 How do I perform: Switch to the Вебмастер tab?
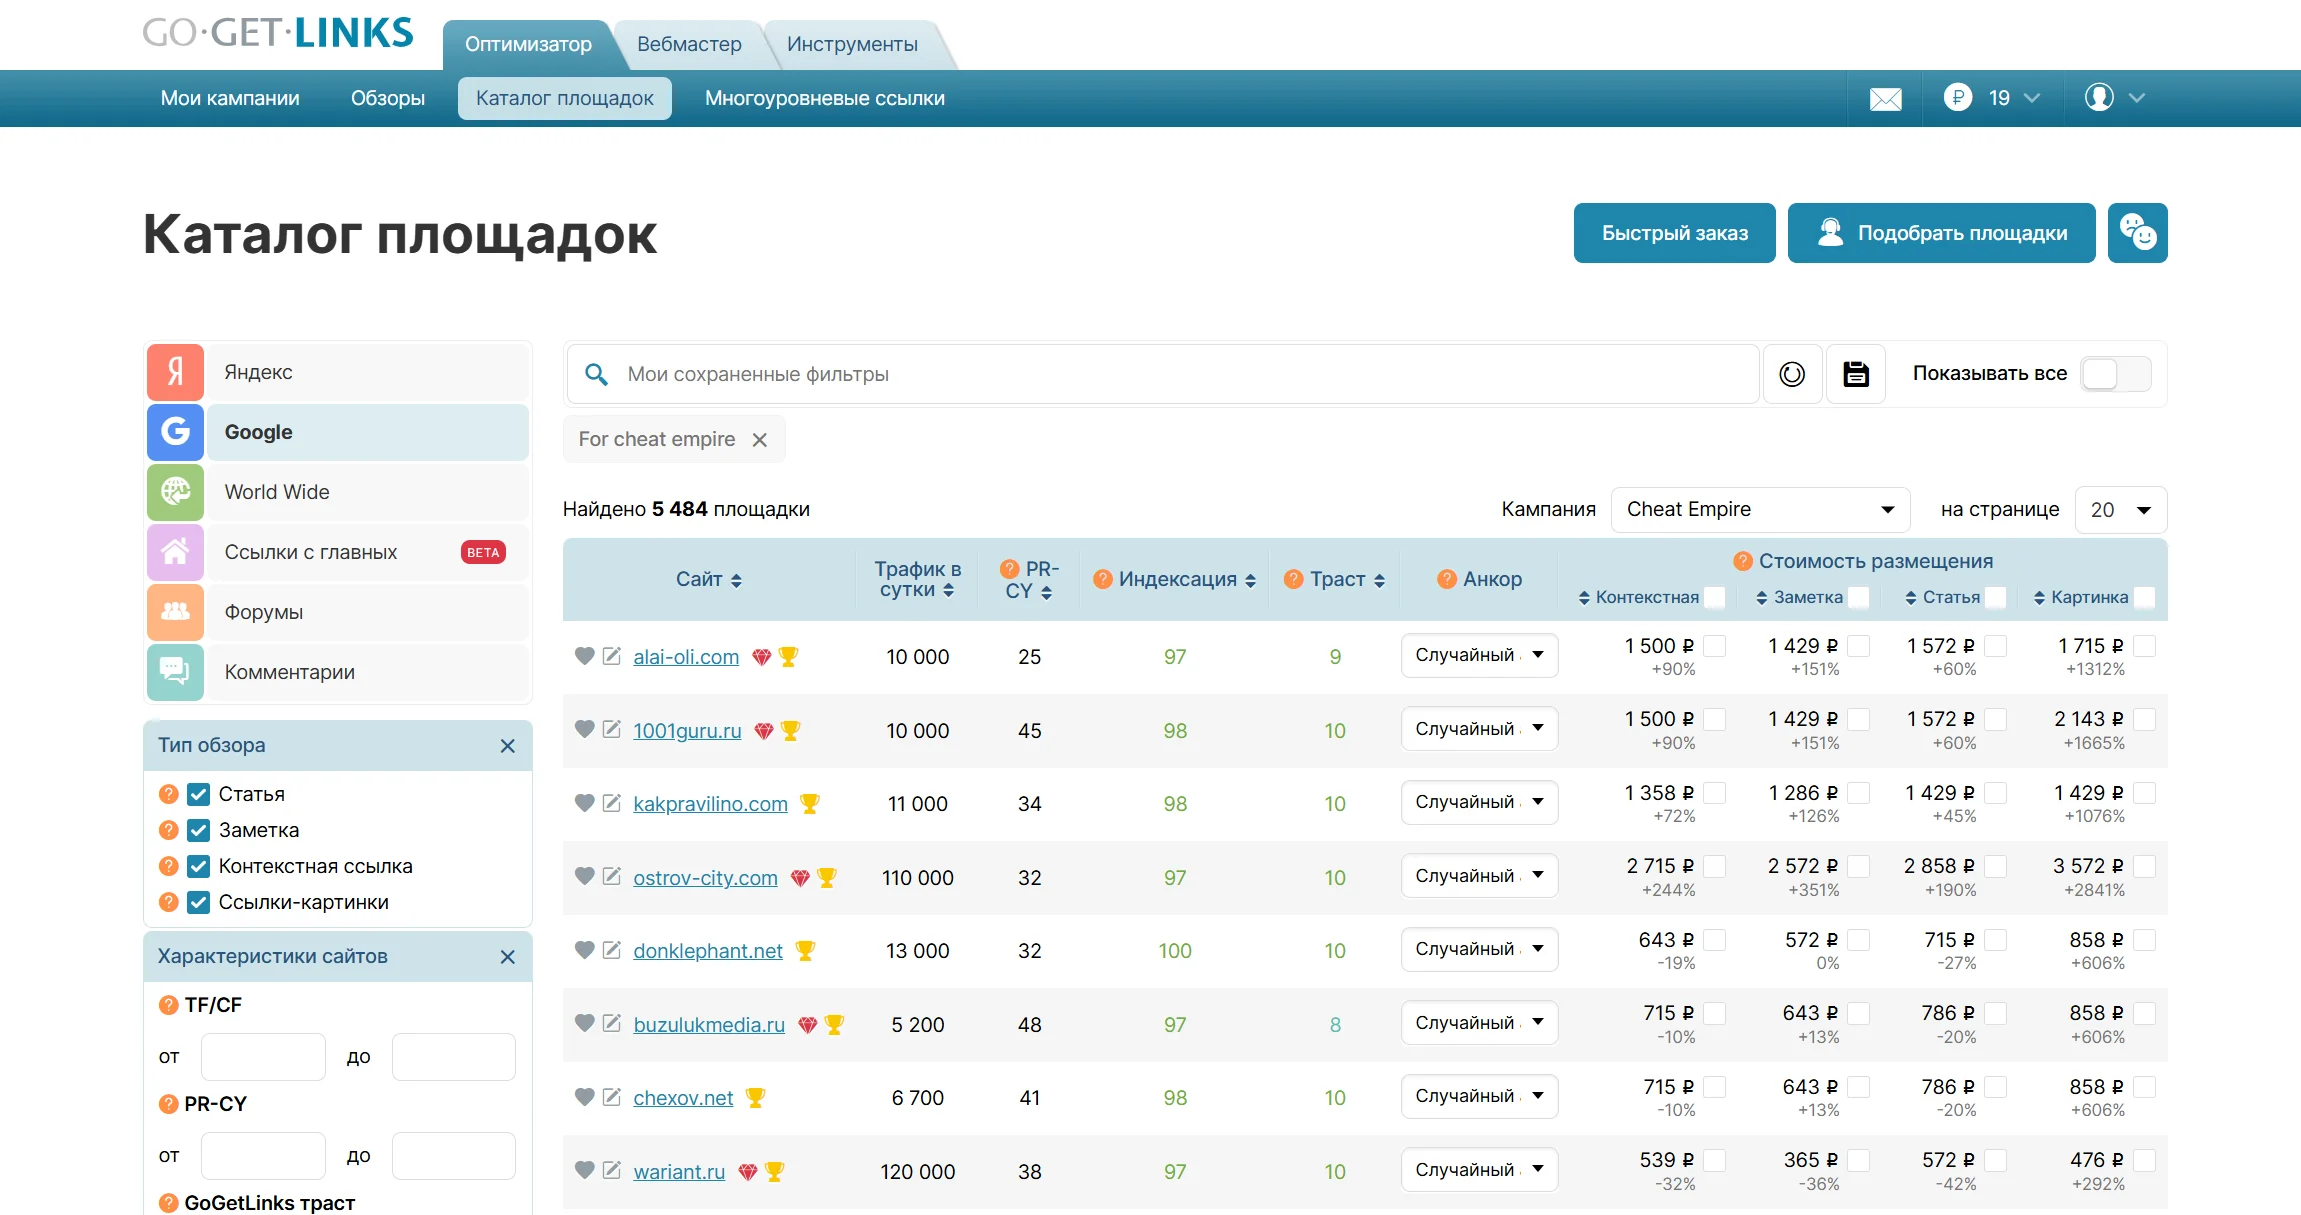coord(689,44)
